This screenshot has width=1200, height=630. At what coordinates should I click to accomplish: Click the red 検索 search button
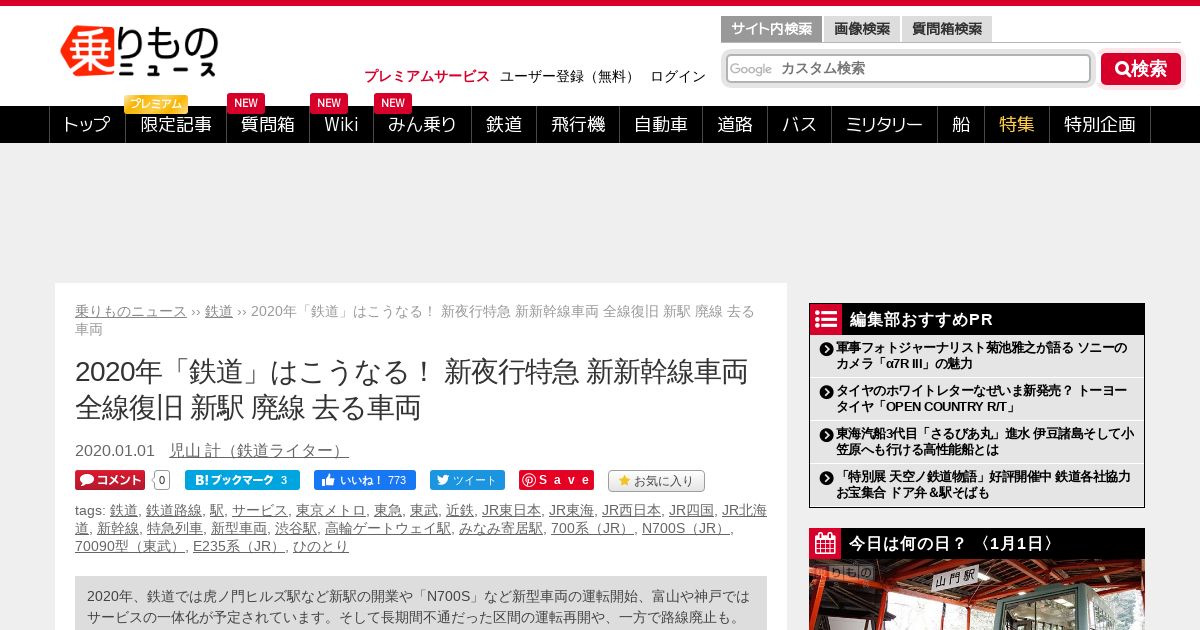[1141, 69]
